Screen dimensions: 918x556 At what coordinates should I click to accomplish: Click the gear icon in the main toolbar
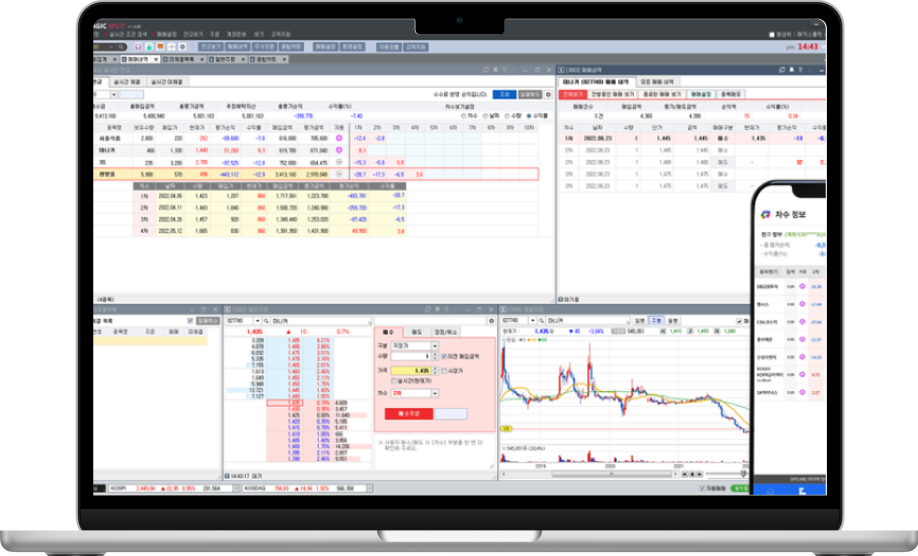point(183,47)
